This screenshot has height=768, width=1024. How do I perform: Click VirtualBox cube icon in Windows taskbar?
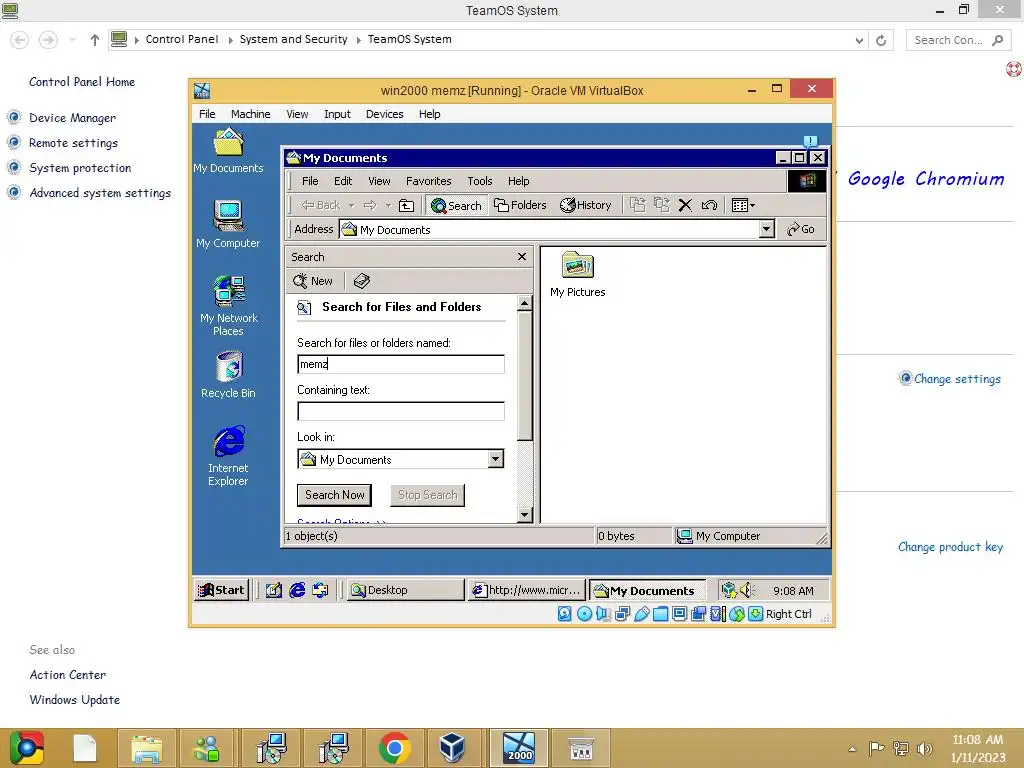pos(452,748)
